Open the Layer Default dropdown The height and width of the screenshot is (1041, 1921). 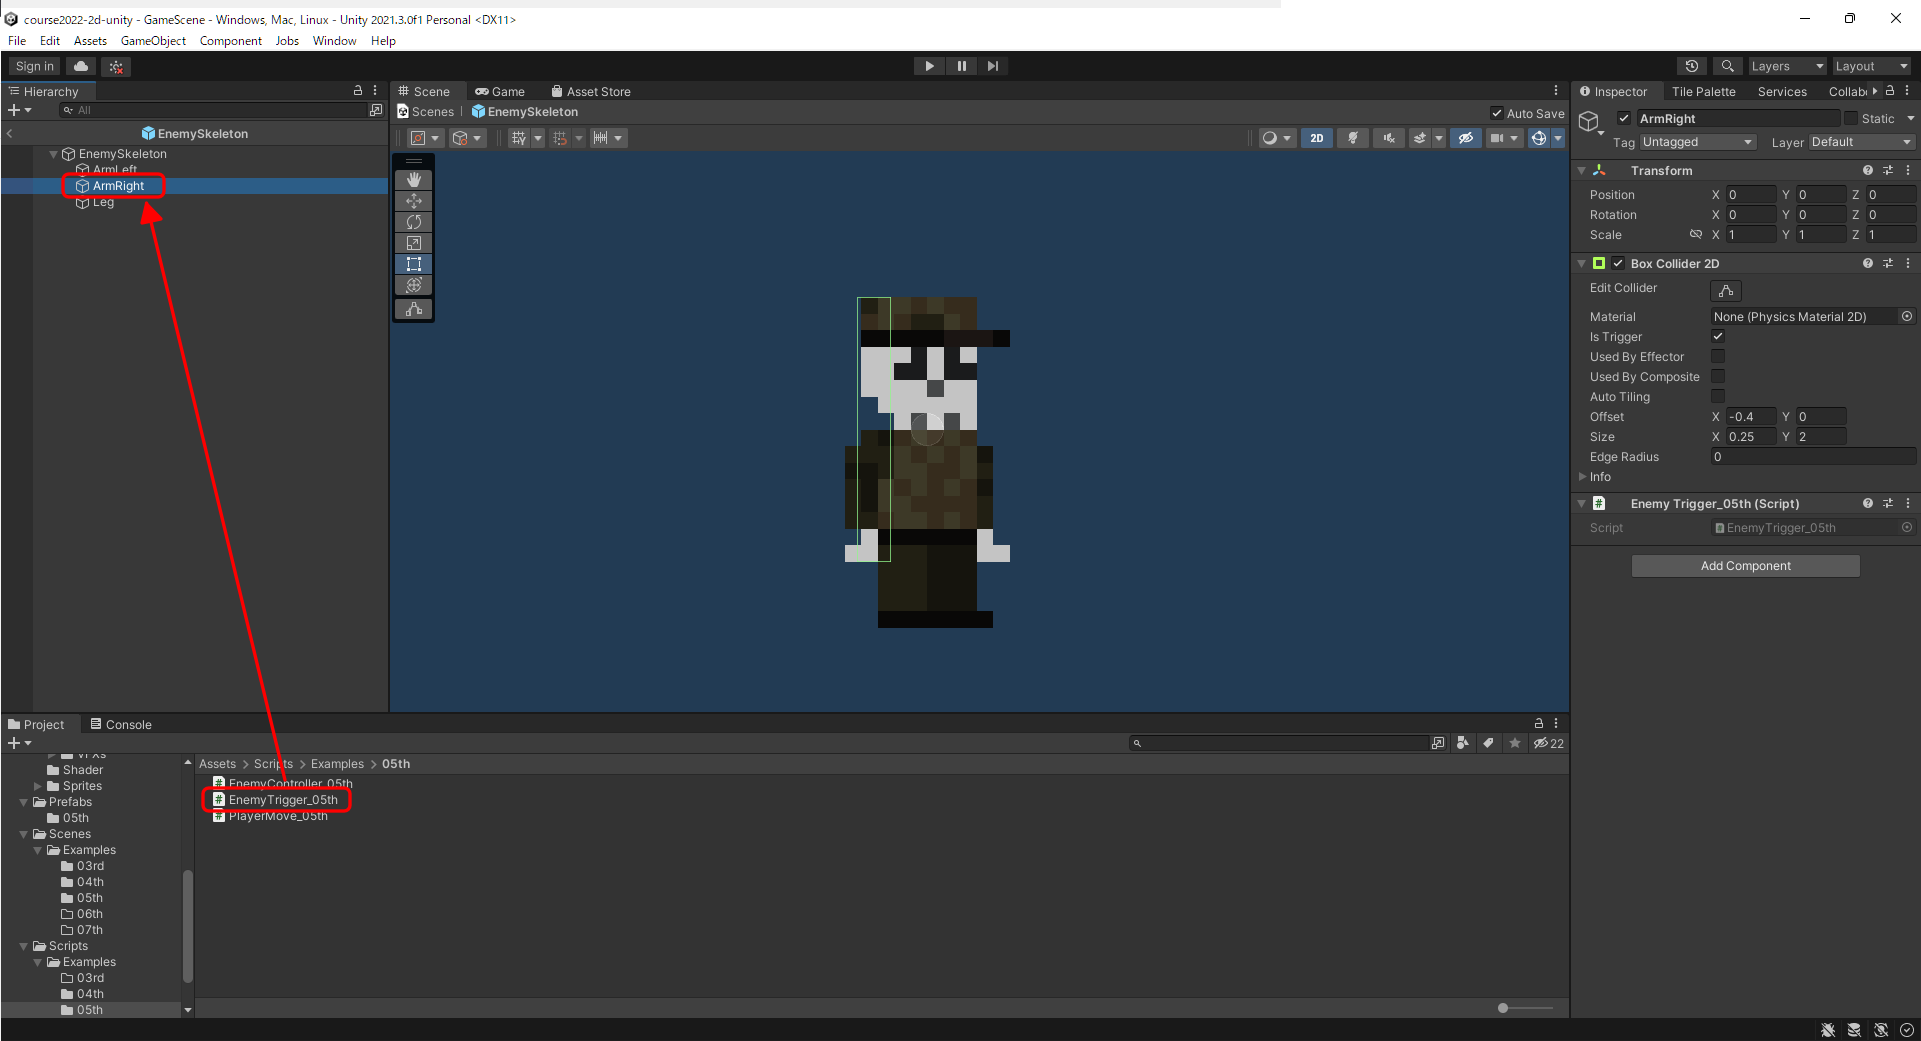pos(1861,142)
